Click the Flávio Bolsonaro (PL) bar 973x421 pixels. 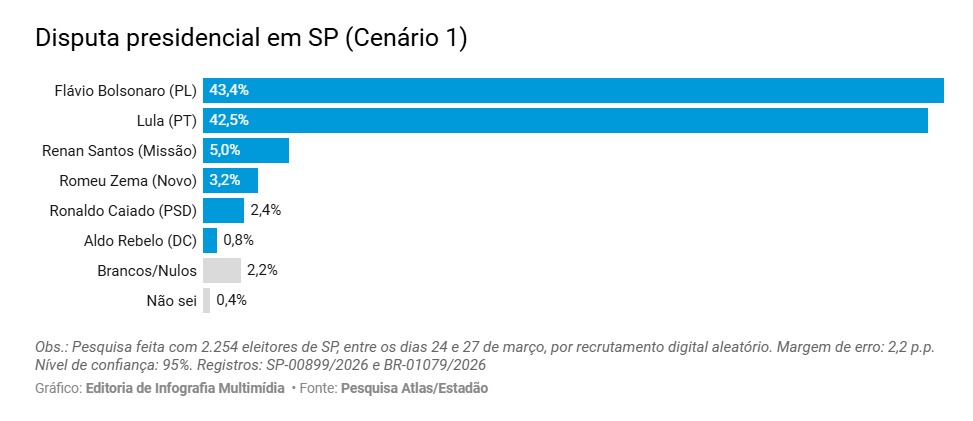573,90
